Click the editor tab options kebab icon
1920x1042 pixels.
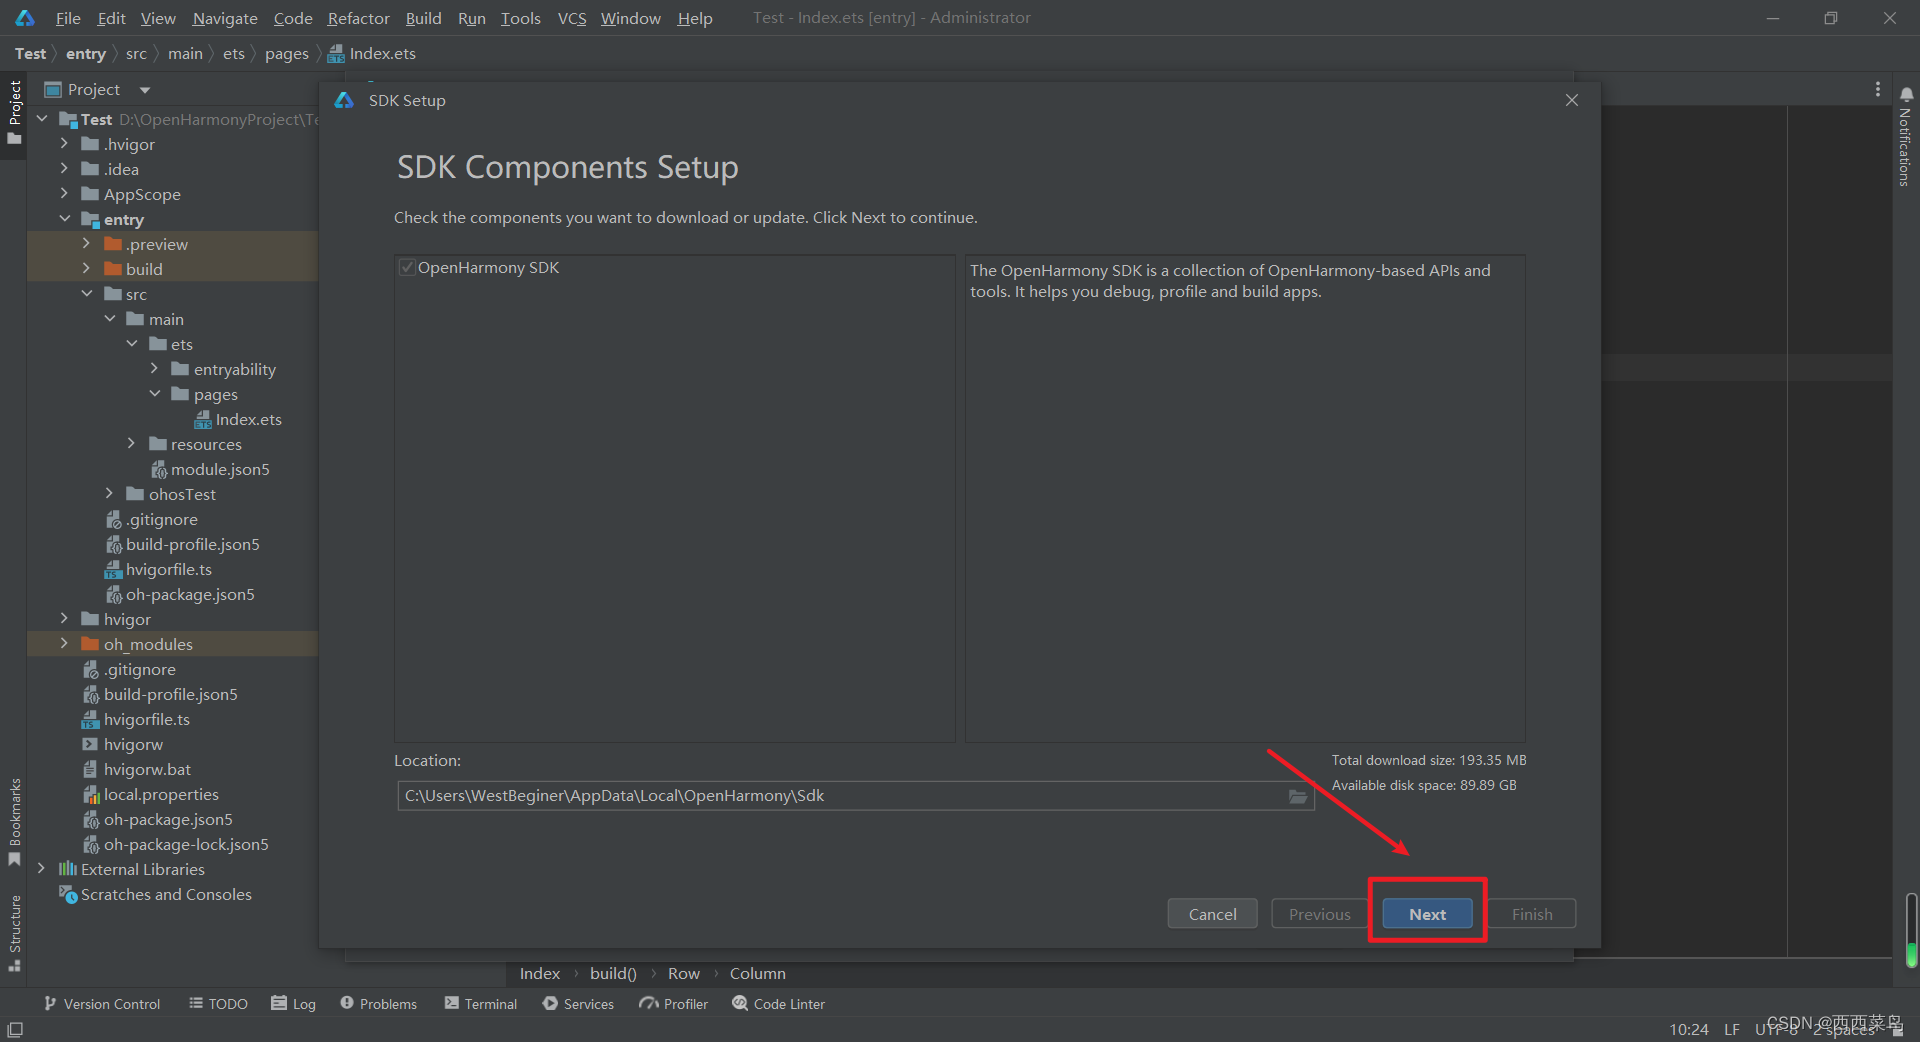point(1878,89)
